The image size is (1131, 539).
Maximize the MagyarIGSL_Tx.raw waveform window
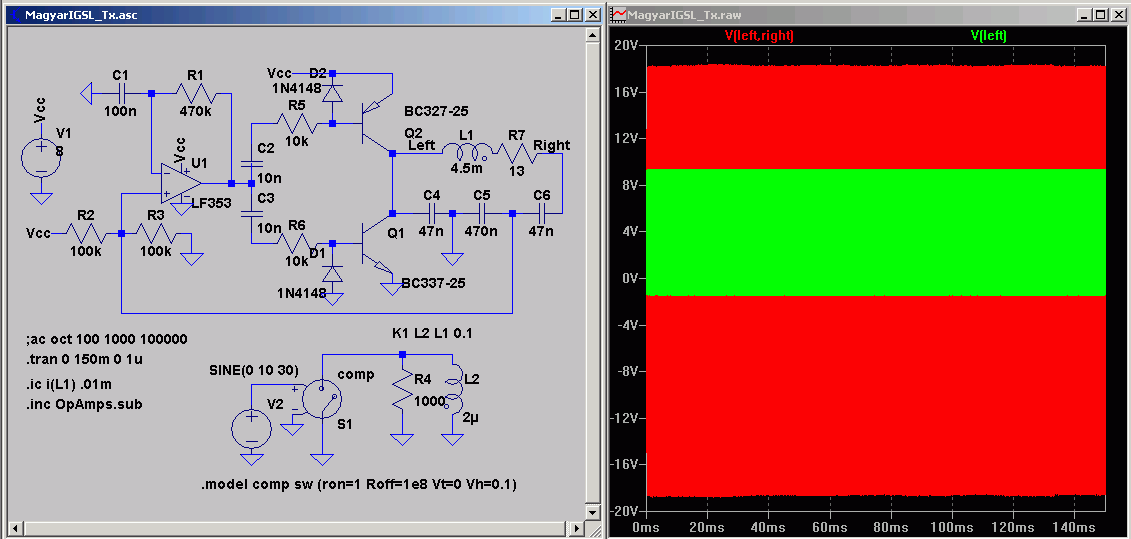point(1099,15)
